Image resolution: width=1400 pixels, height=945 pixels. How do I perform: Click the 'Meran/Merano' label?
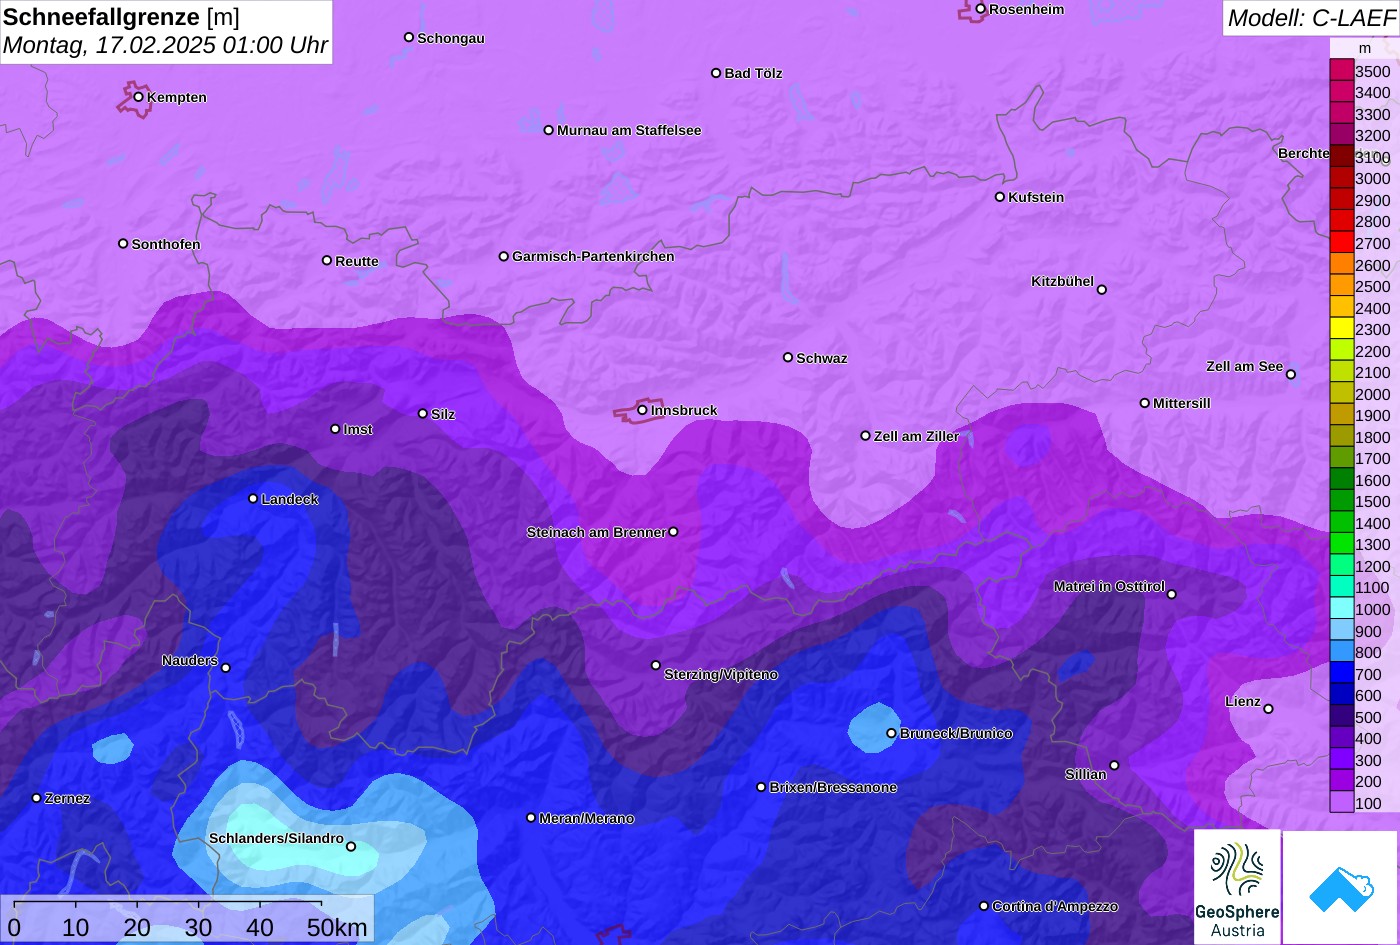point(587,818)
